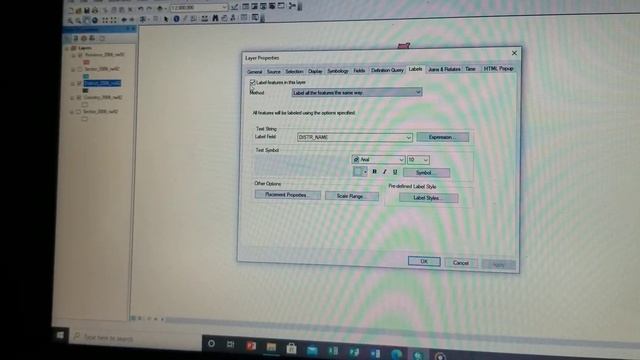Switch to the HTML Popup tab
Viewport: 640px width, 360px height.
point(498,69)
